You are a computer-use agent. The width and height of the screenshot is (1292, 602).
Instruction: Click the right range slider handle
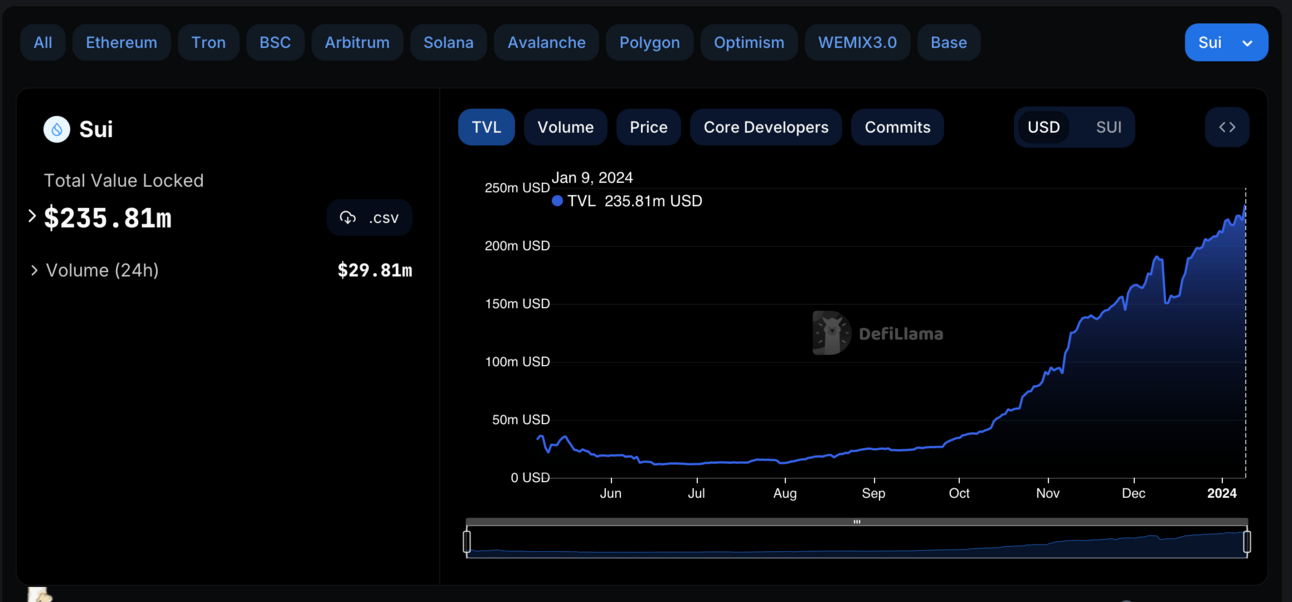(x=1247, y=542)
